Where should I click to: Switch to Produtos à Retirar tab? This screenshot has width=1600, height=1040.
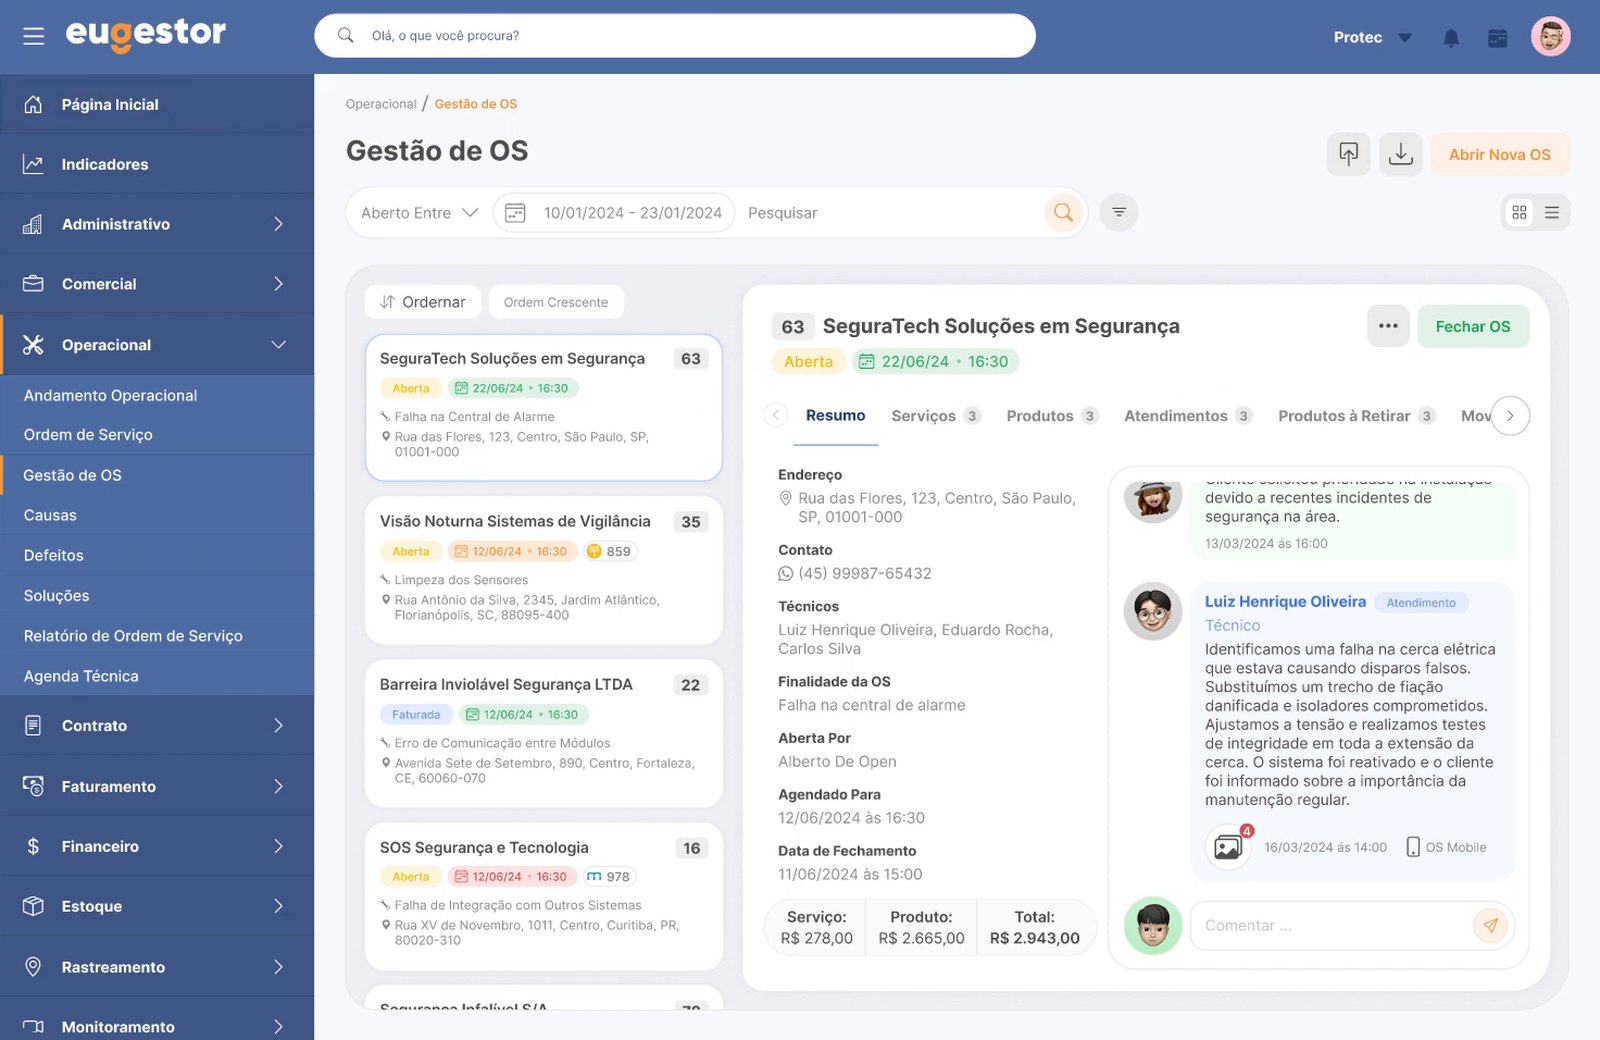point(1356,416)
